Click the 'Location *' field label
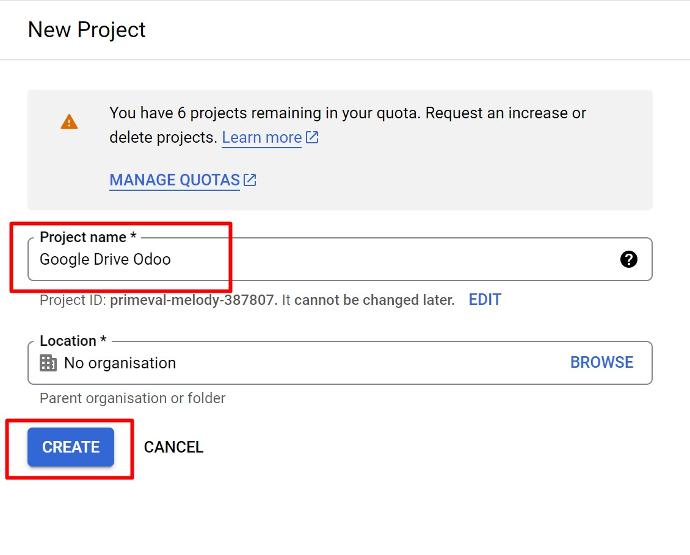 tap(73, 341)
